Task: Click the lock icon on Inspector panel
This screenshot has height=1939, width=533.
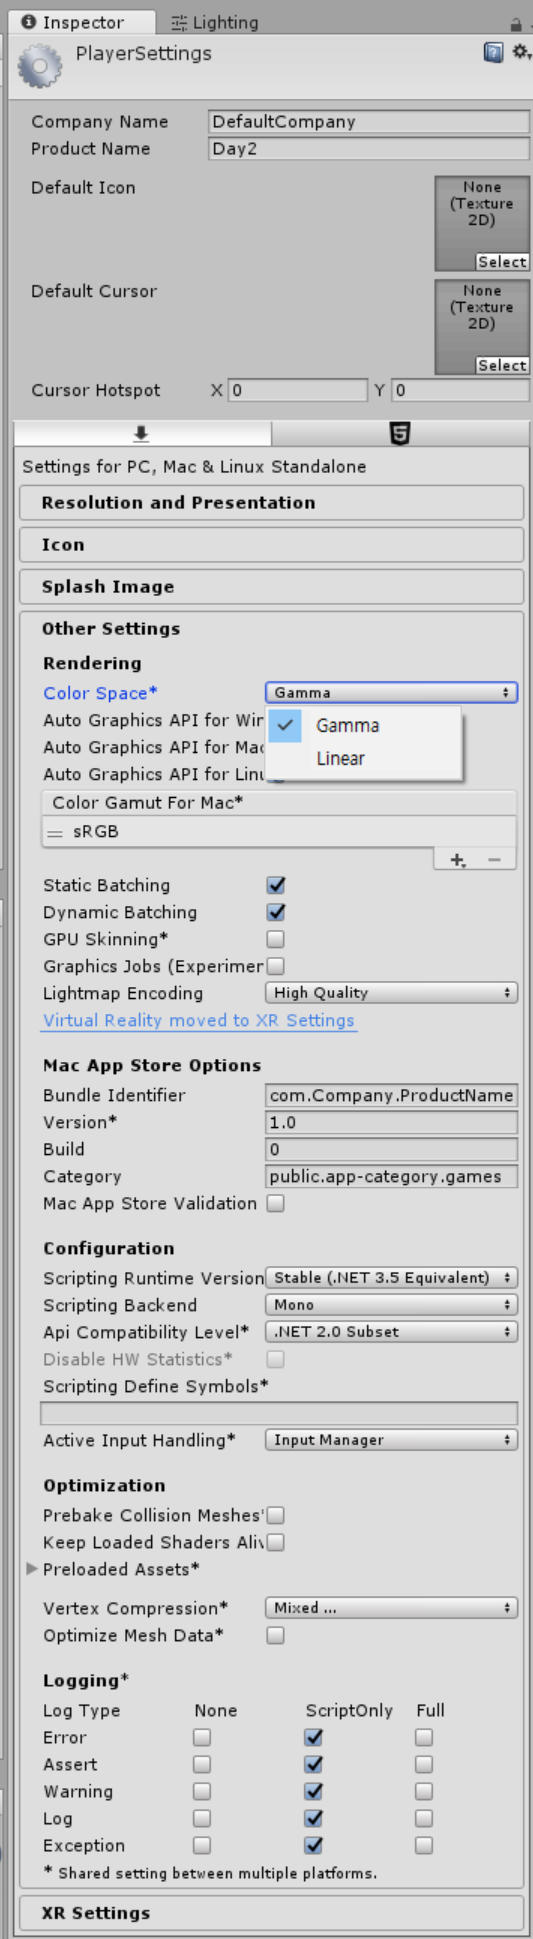Action: [x=516, y=23]
